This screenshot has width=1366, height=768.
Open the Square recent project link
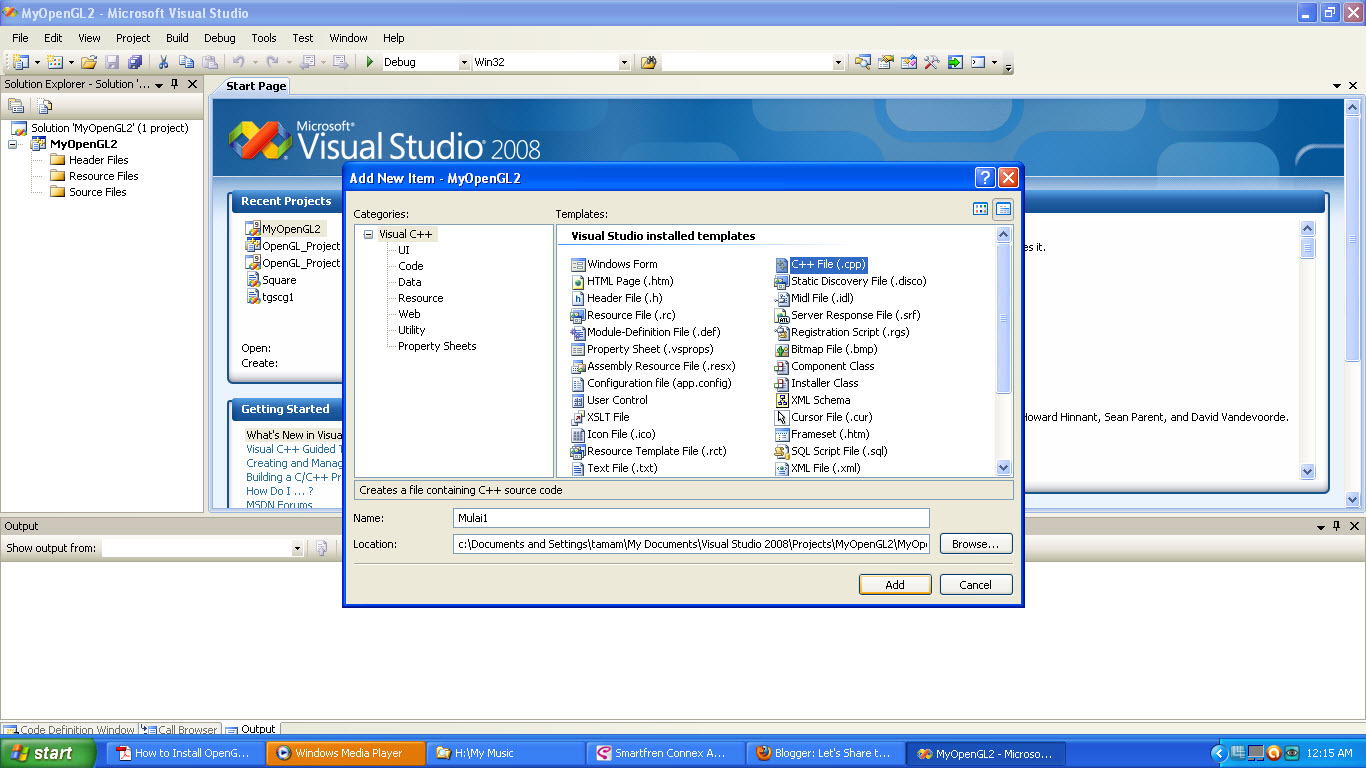coord(279,280)
